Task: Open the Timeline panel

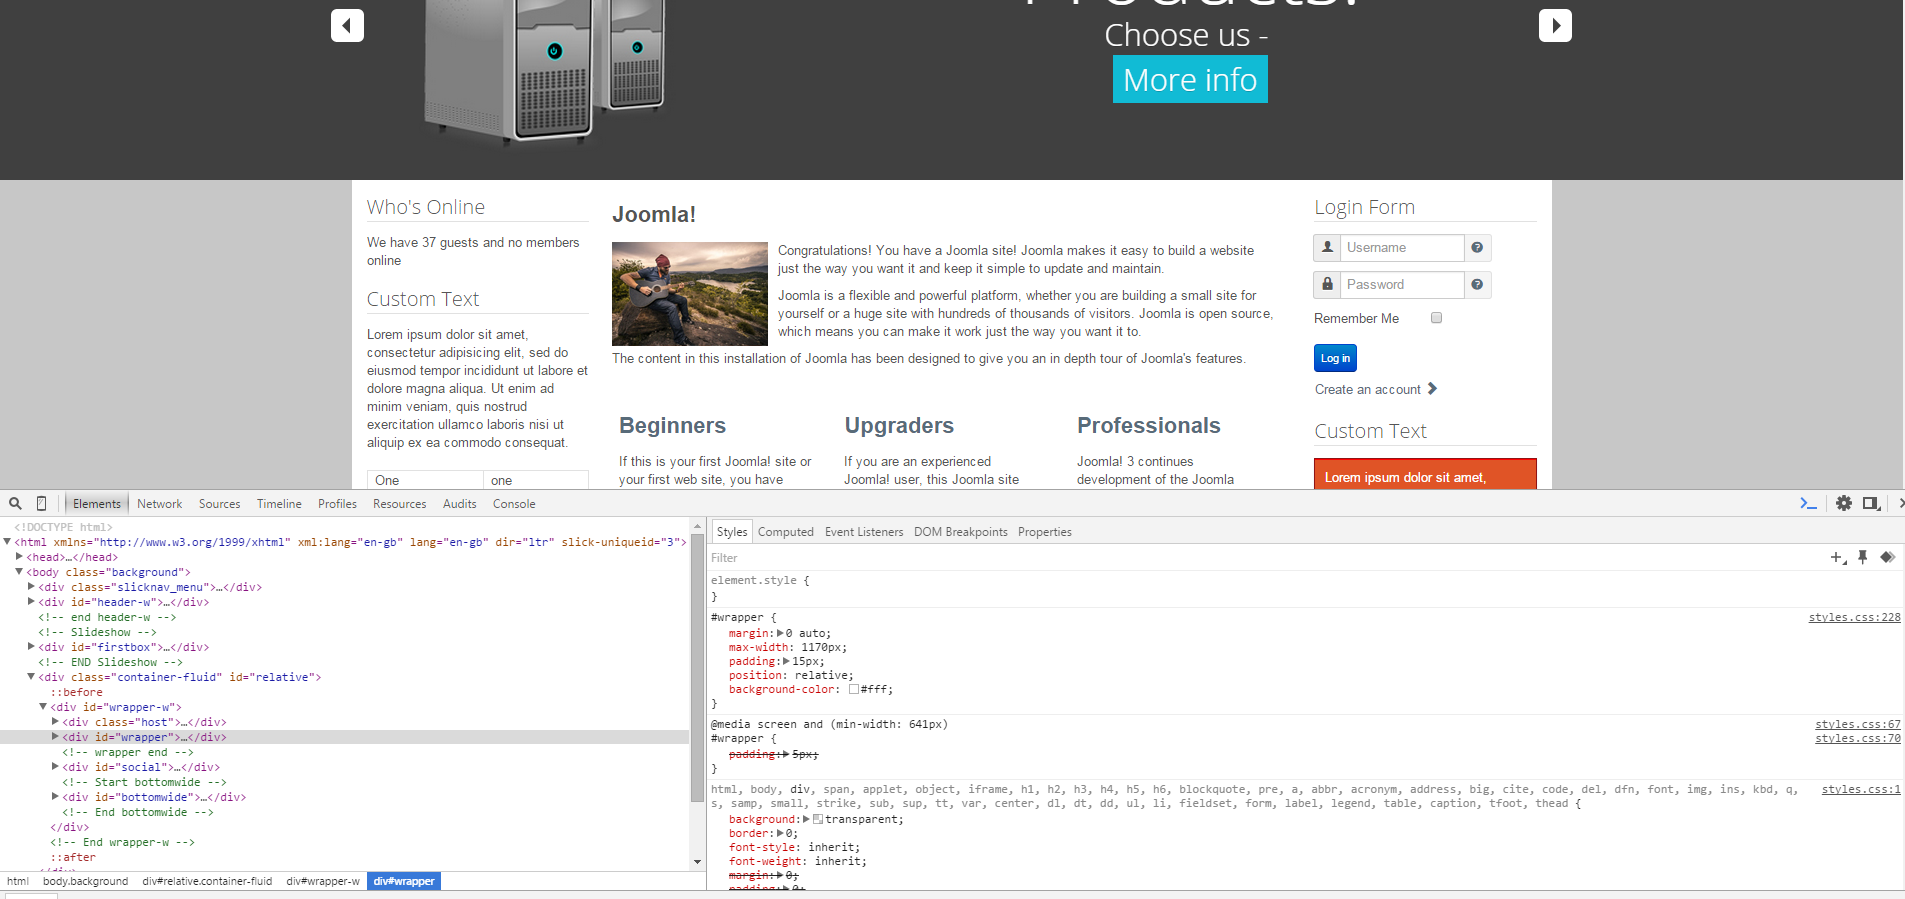Action: pos(279,504)
